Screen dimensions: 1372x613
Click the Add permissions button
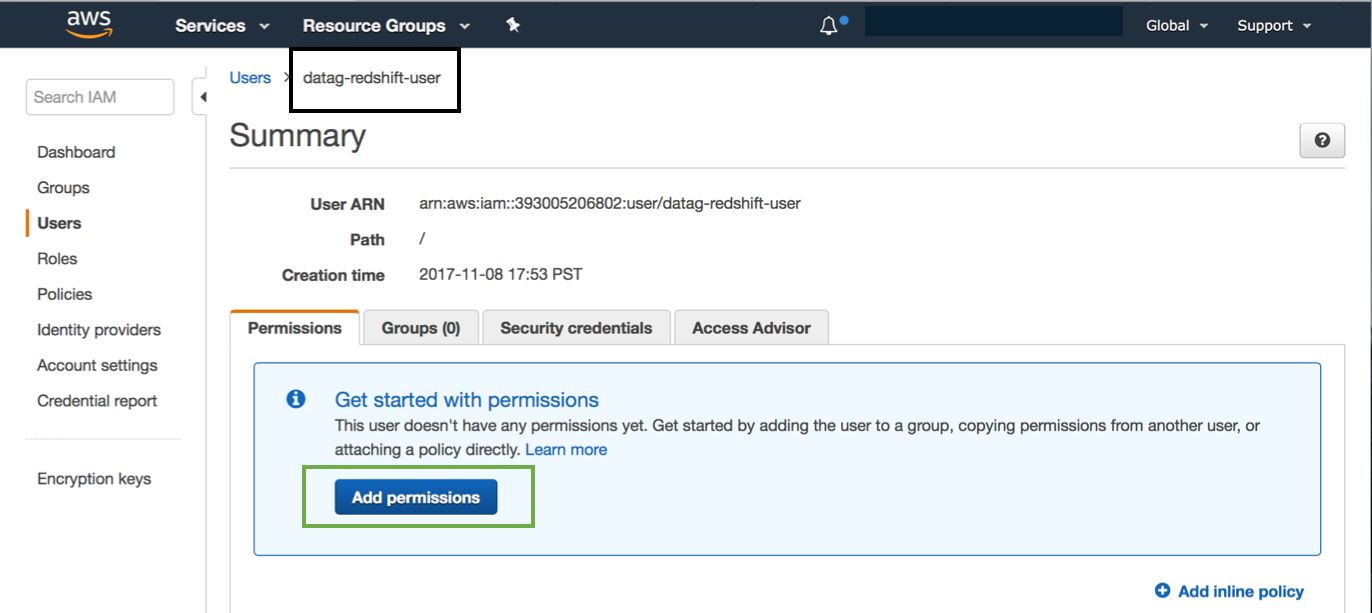click(416, 498)
